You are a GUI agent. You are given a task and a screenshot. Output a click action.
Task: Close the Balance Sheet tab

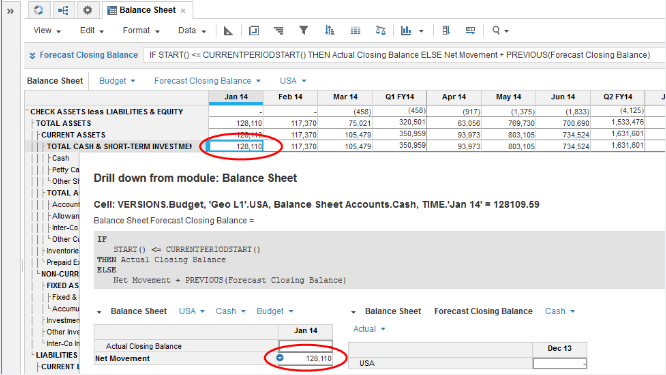tap(183, 11)
